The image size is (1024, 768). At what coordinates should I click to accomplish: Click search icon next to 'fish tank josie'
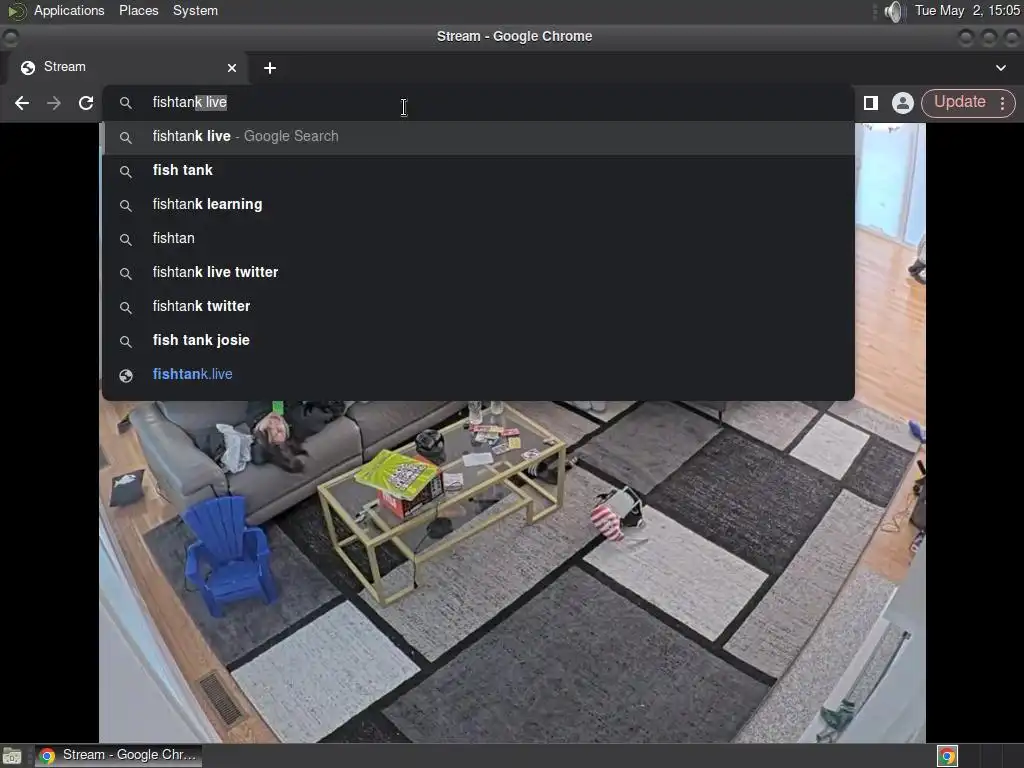coord(126,342)
